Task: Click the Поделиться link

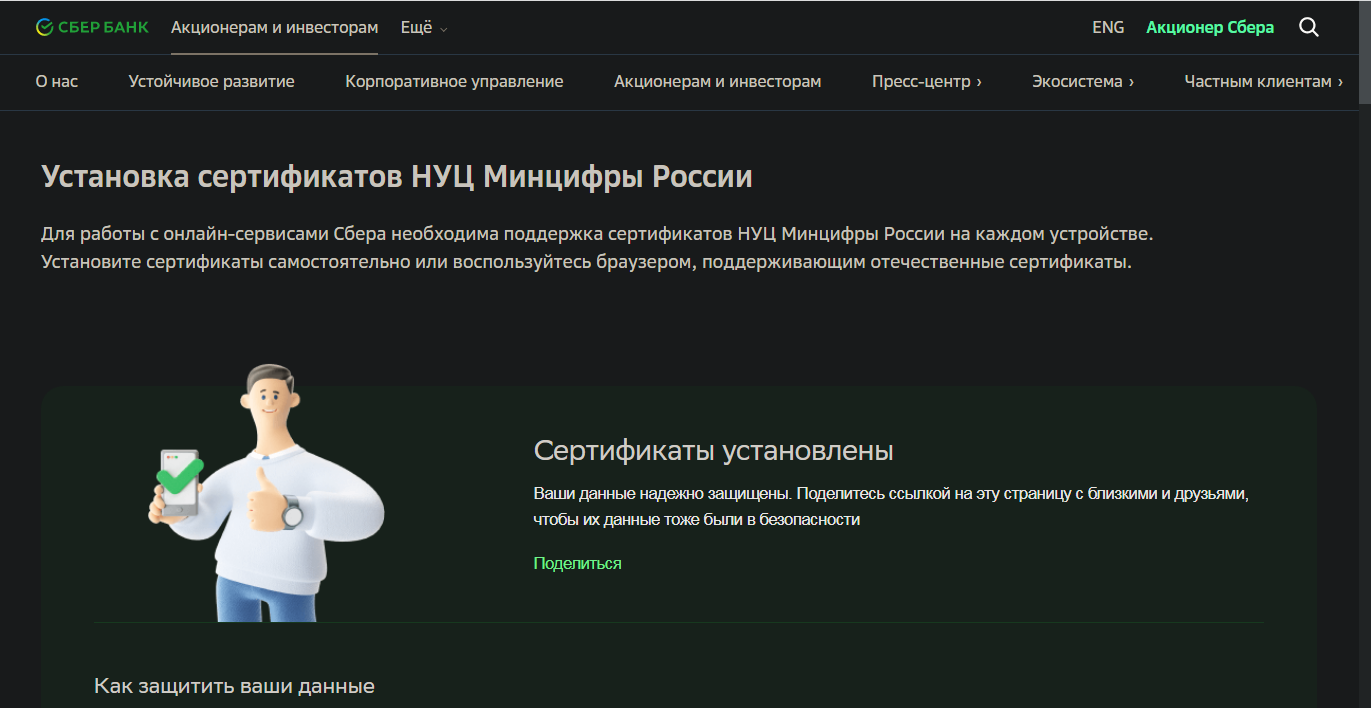Action: 577,563
